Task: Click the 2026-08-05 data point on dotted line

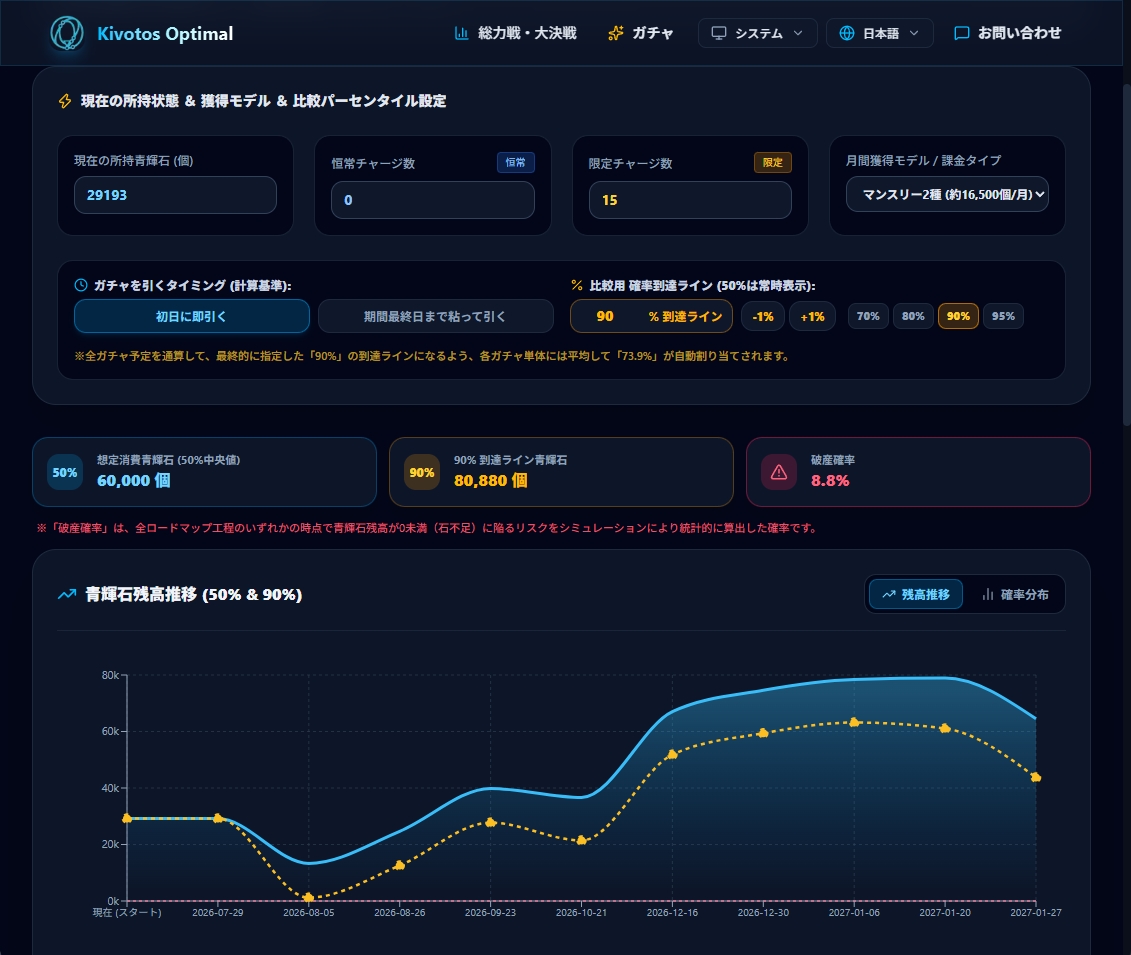Action: (x=309, y=897)
